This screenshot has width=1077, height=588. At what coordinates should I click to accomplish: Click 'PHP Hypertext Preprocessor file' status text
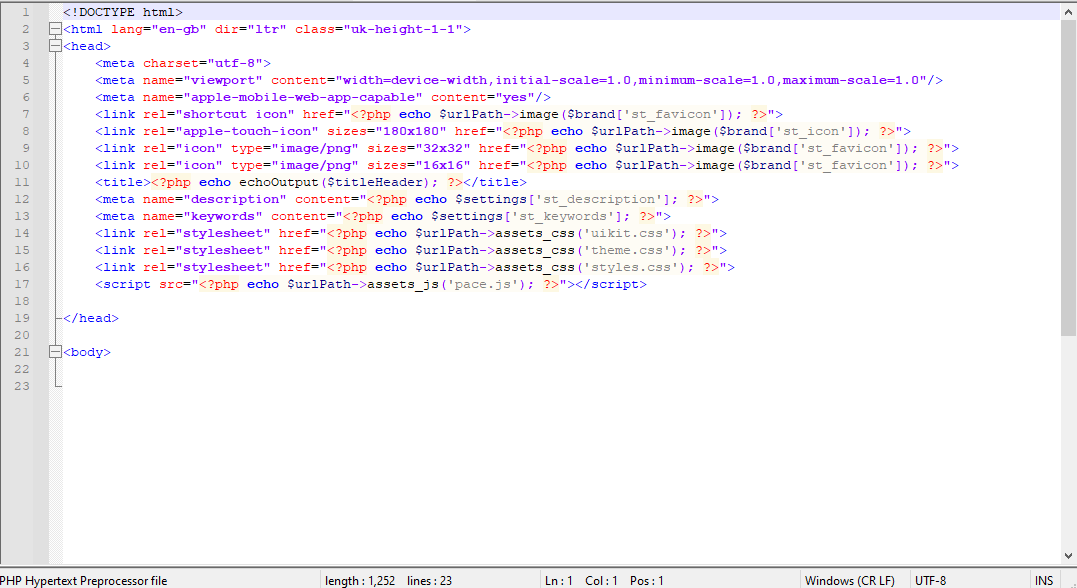point(84,580)
